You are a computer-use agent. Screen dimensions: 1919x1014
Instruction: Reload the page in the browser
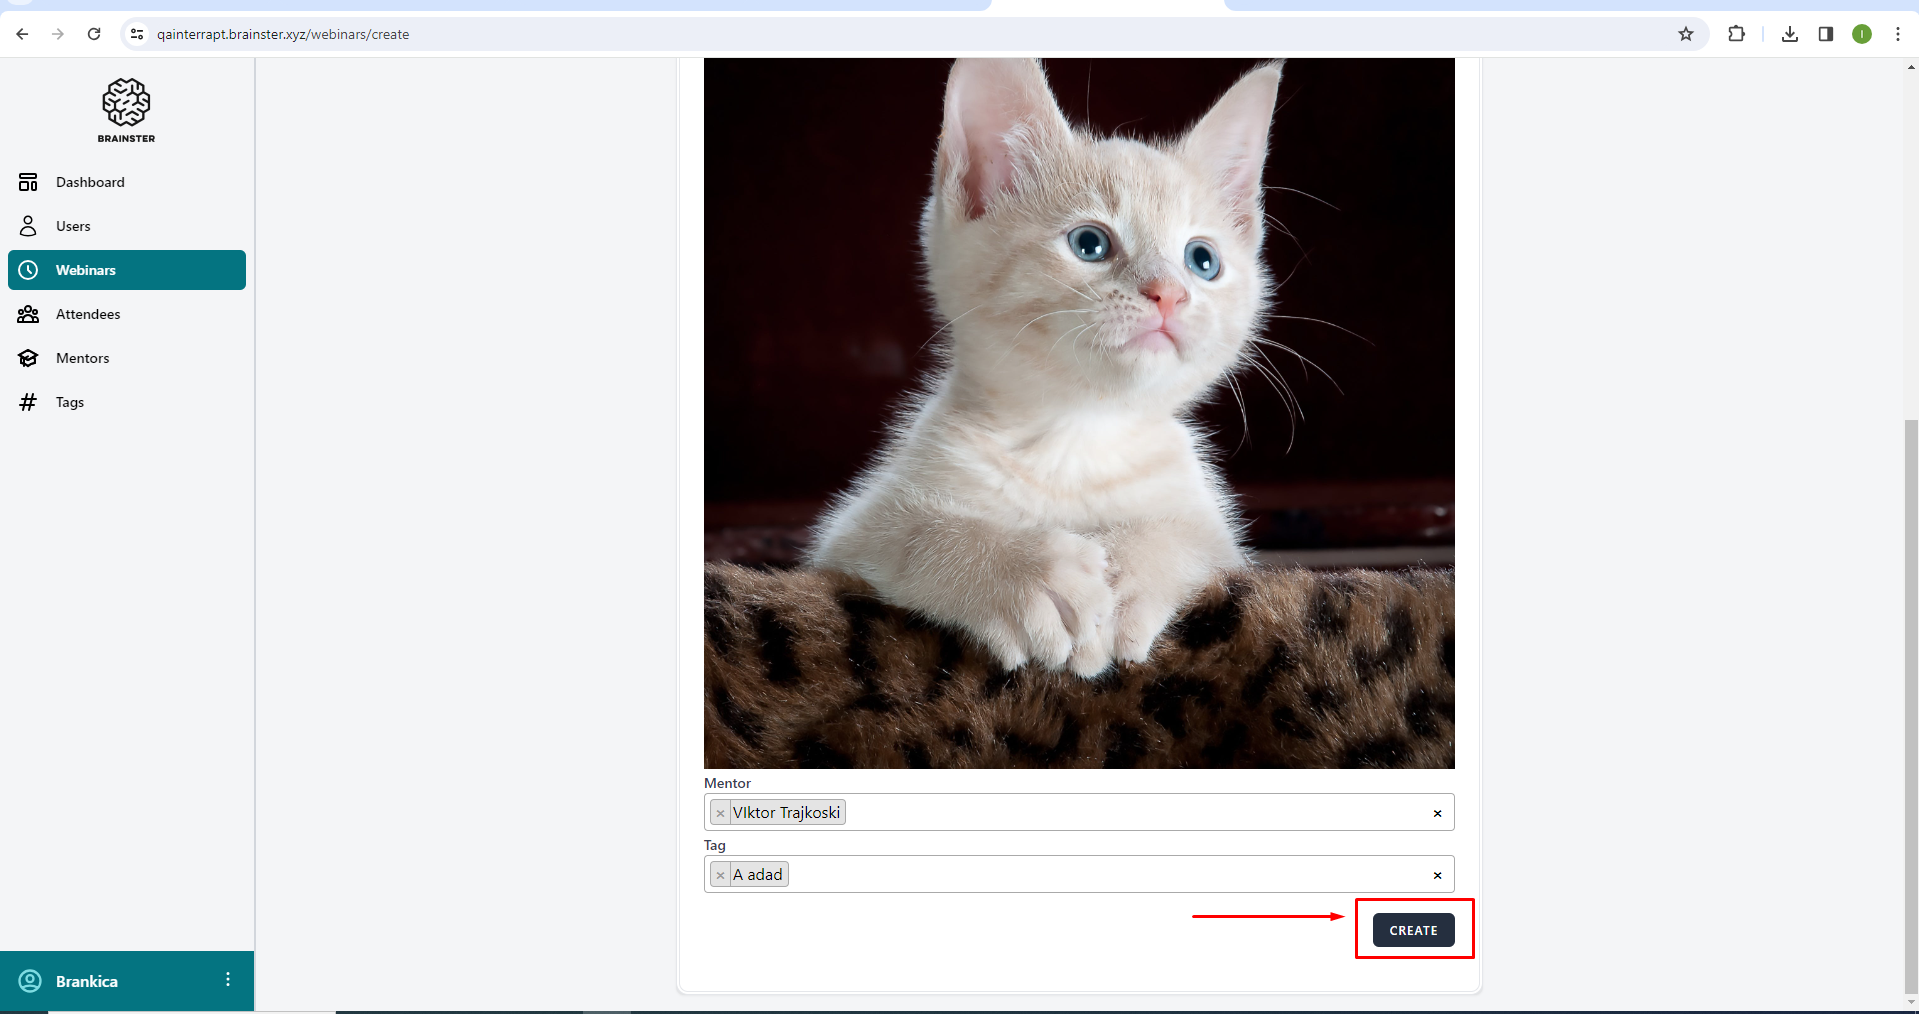click(94, 34)
